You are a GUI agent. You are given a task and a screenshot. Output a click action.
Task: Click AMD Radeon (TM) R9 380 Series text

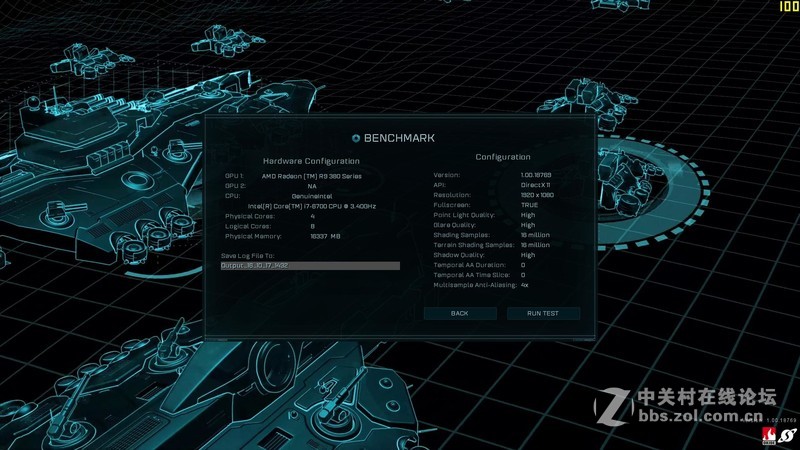(312, 176)
